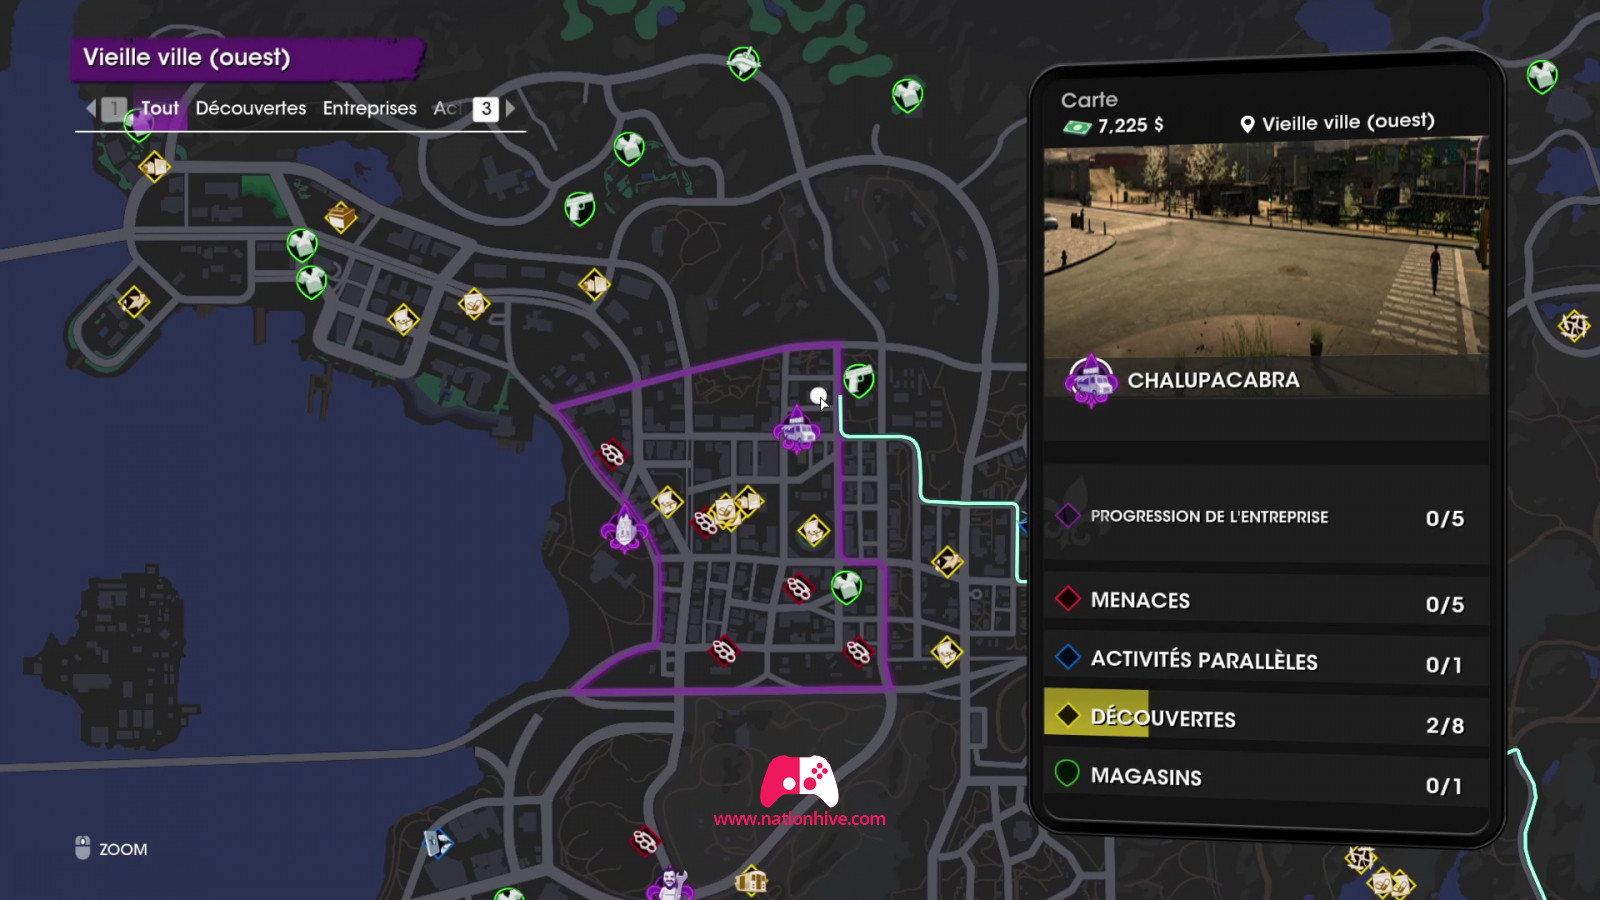Select the Tout filter tab
Viewport: 1600px width, 900px height.
click(x=160, y=108)
